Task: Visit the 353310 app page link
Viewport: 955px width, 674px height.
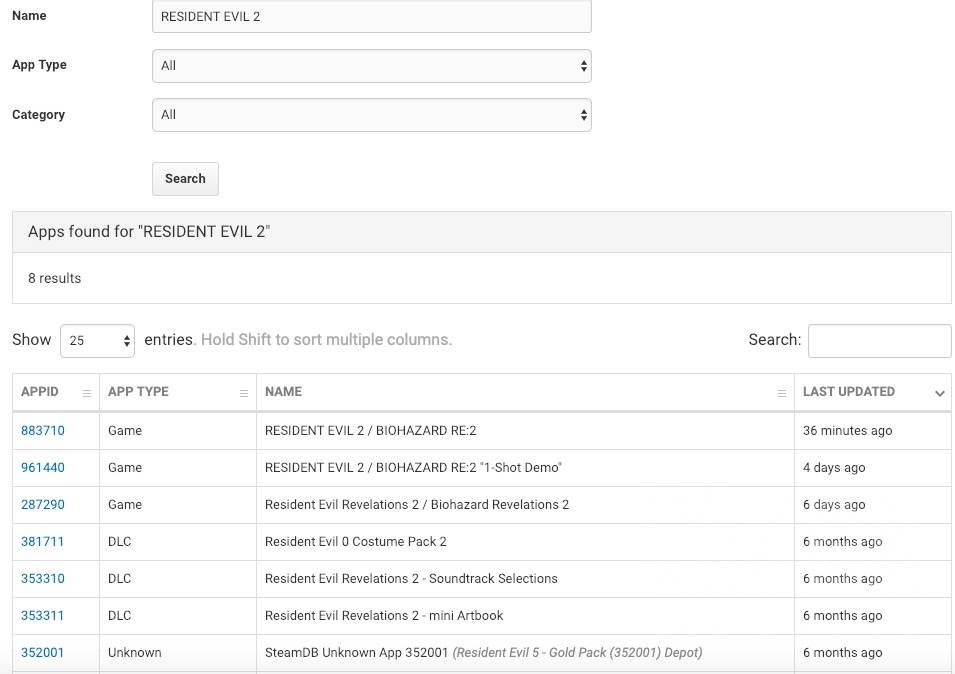Action: point(43,579)
